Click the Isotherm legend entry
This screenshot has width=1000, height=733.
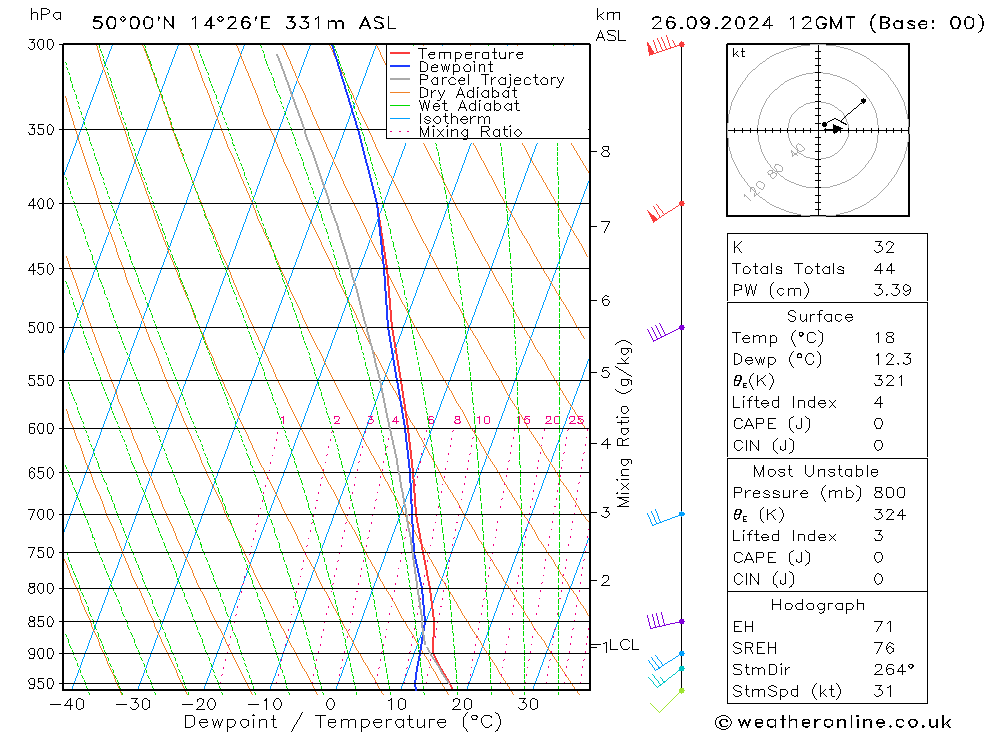click(x=440, y=119)
